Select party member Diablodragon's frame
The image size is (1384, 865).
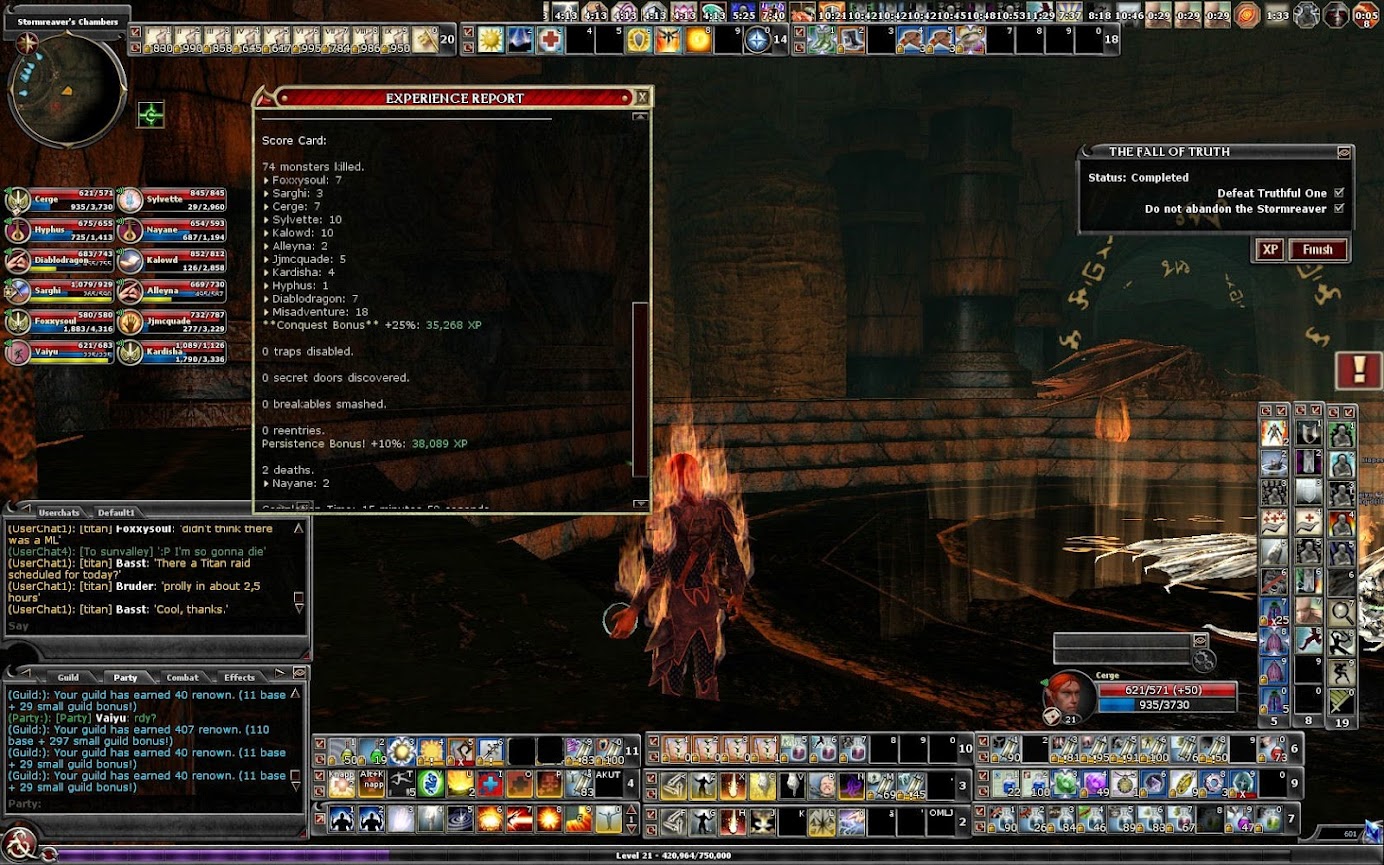pos(60,261)
